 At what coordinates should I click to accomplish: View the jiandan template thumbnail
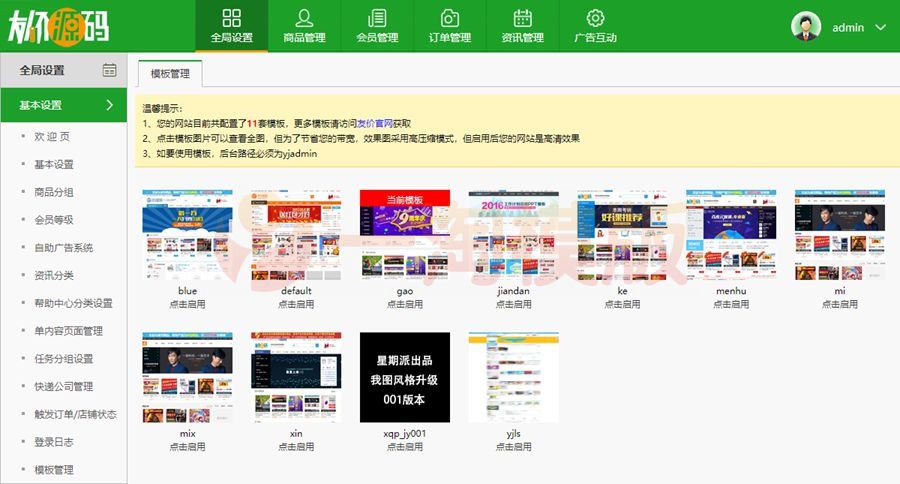coord(514,235)
